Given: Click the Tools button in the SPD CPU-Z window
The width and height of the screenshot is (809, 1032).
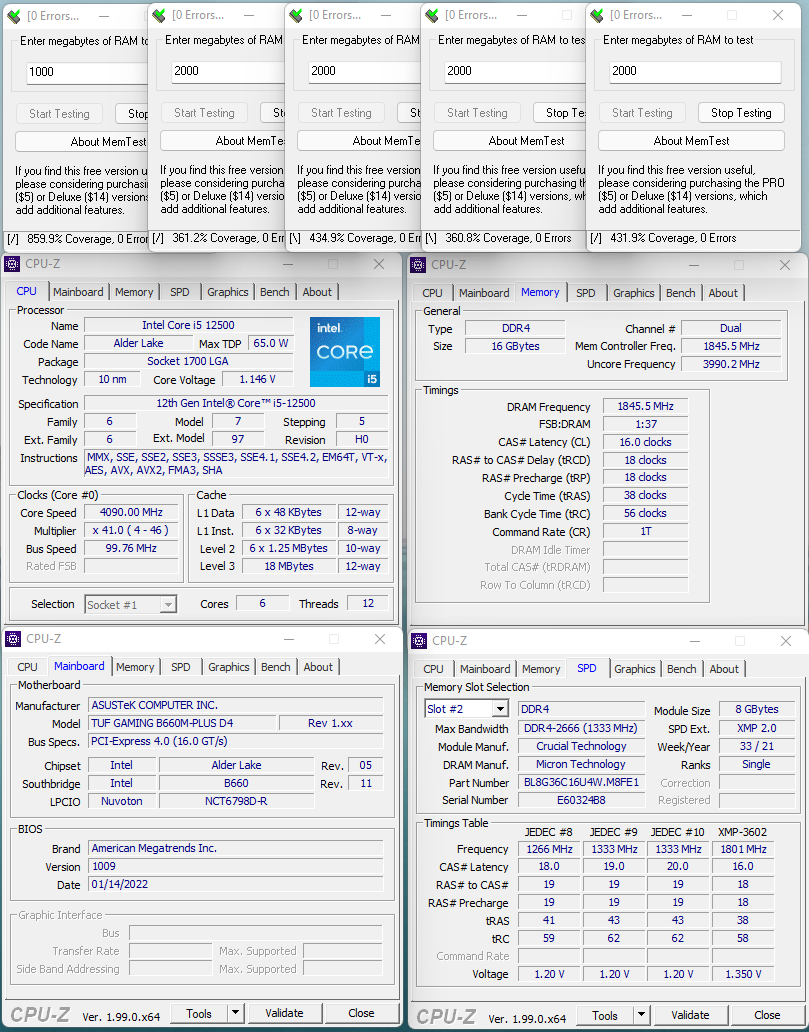Looking at the screenshot, I should click(x=605, y=1015).
